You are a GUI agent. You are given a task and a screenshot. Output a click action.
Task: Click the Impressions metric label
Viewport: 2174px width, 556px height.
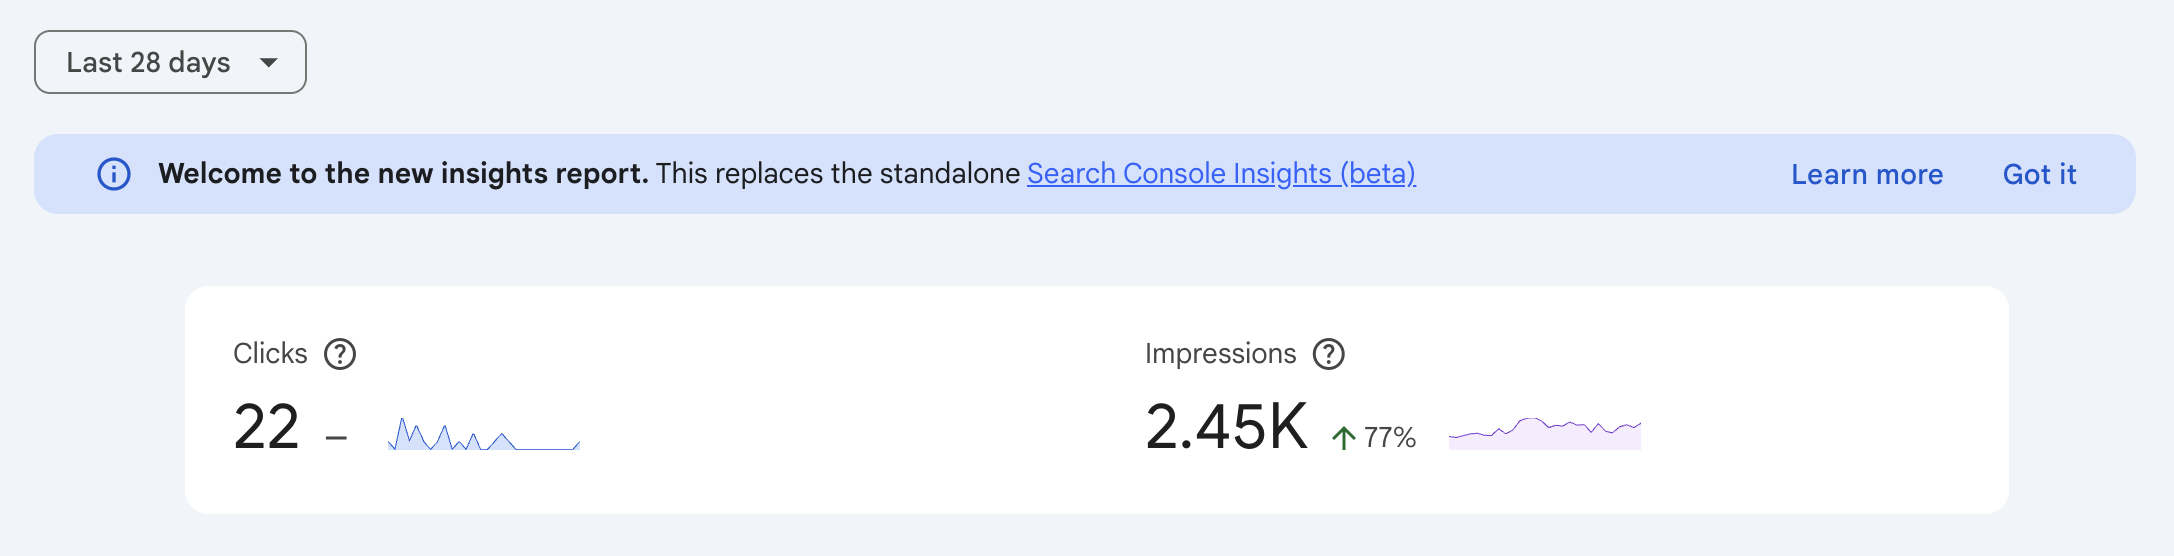(1220, 354)
